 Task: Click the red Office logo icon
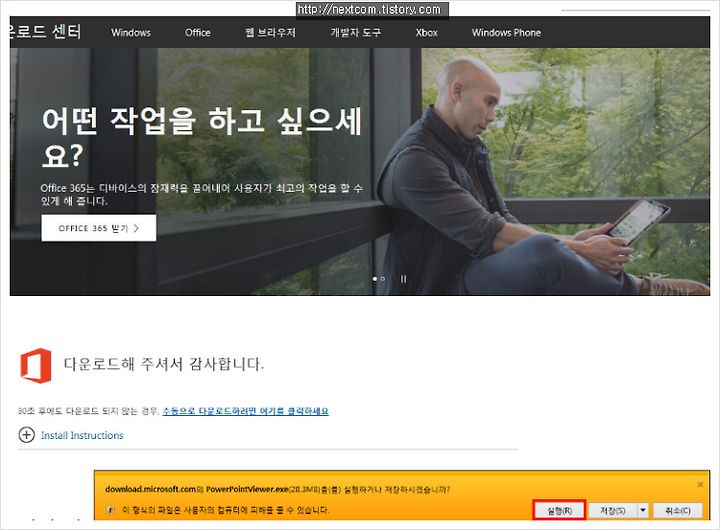pyautogui.click(x=36, y=366)
